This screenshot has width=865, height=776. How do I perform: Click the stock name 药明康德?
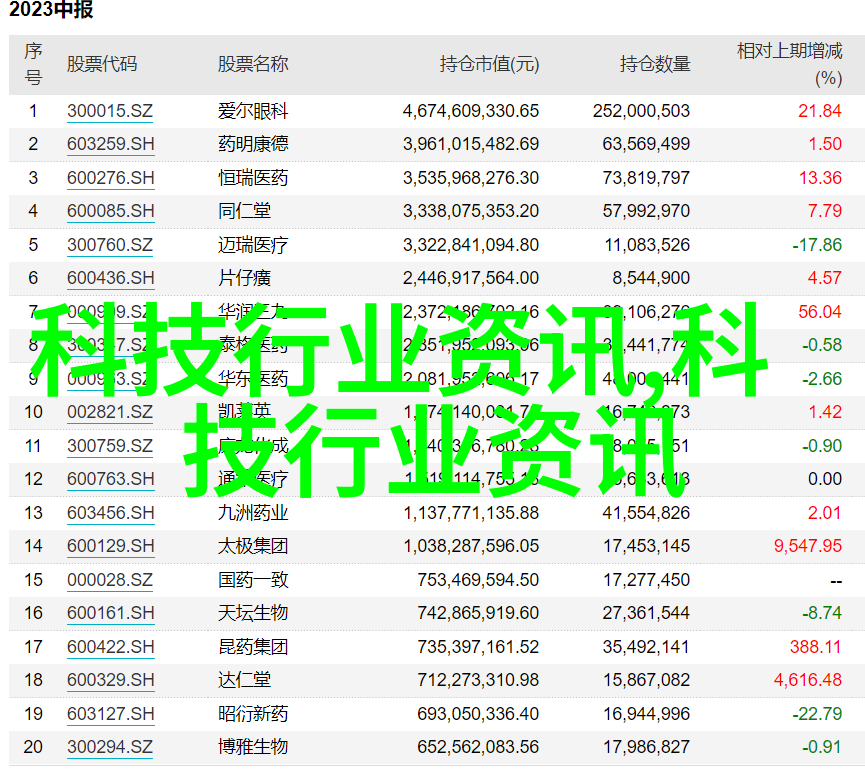253,144
